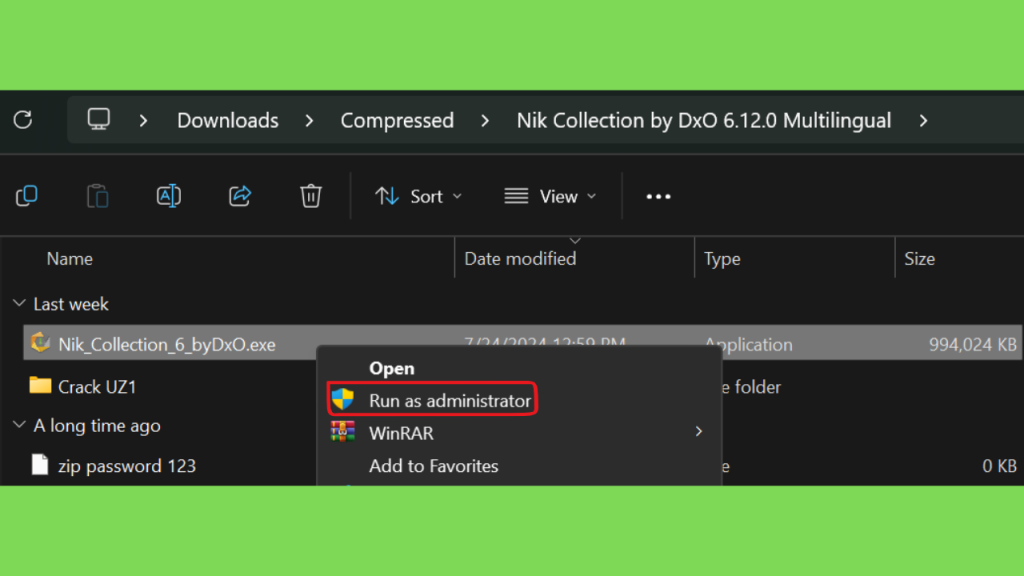Click the Paste icon in the toolbar
This screenshot has height=576, width=1024.
(x=97, y=196)
